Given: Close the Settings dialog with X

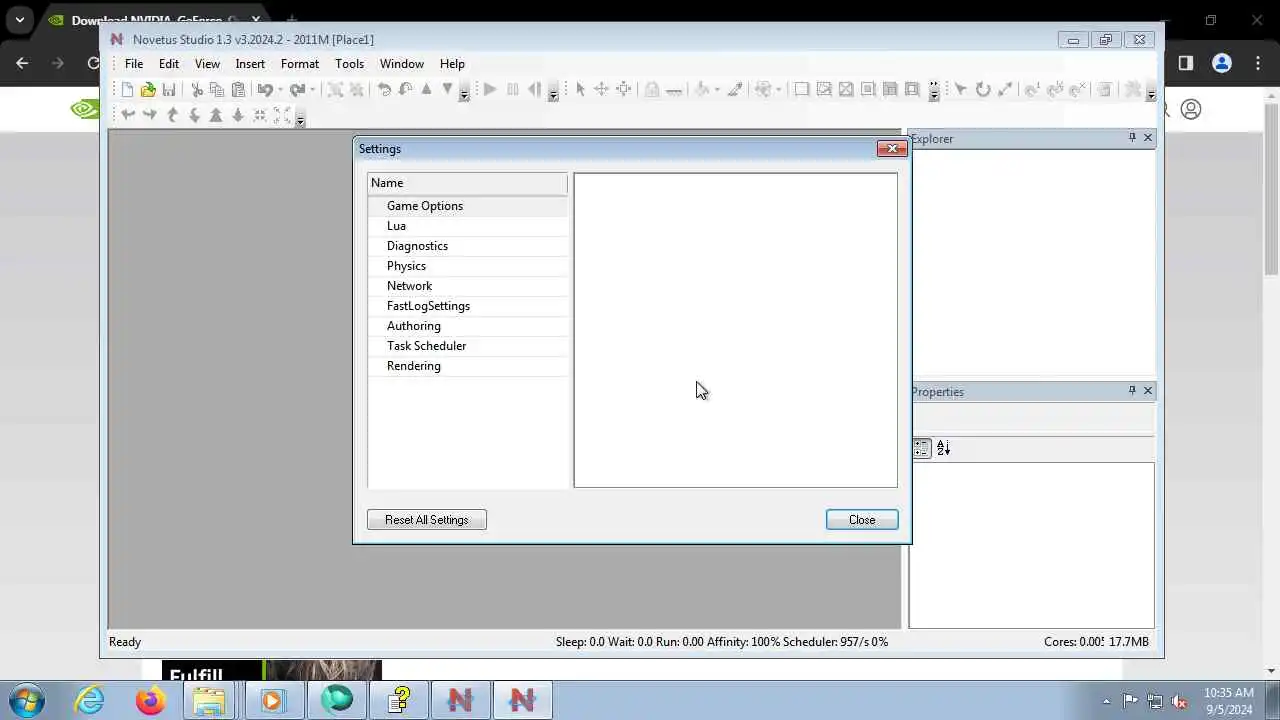Looking at the screenshot, I should point(892,149).
